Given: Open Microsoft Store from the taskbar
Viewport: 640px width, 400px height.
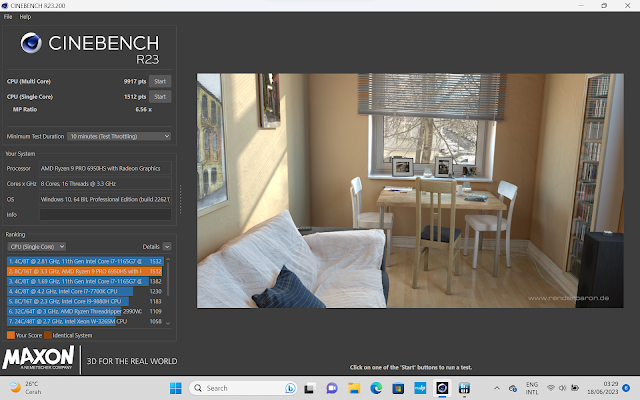Looking at the screenshot, I should pos(398,388).
